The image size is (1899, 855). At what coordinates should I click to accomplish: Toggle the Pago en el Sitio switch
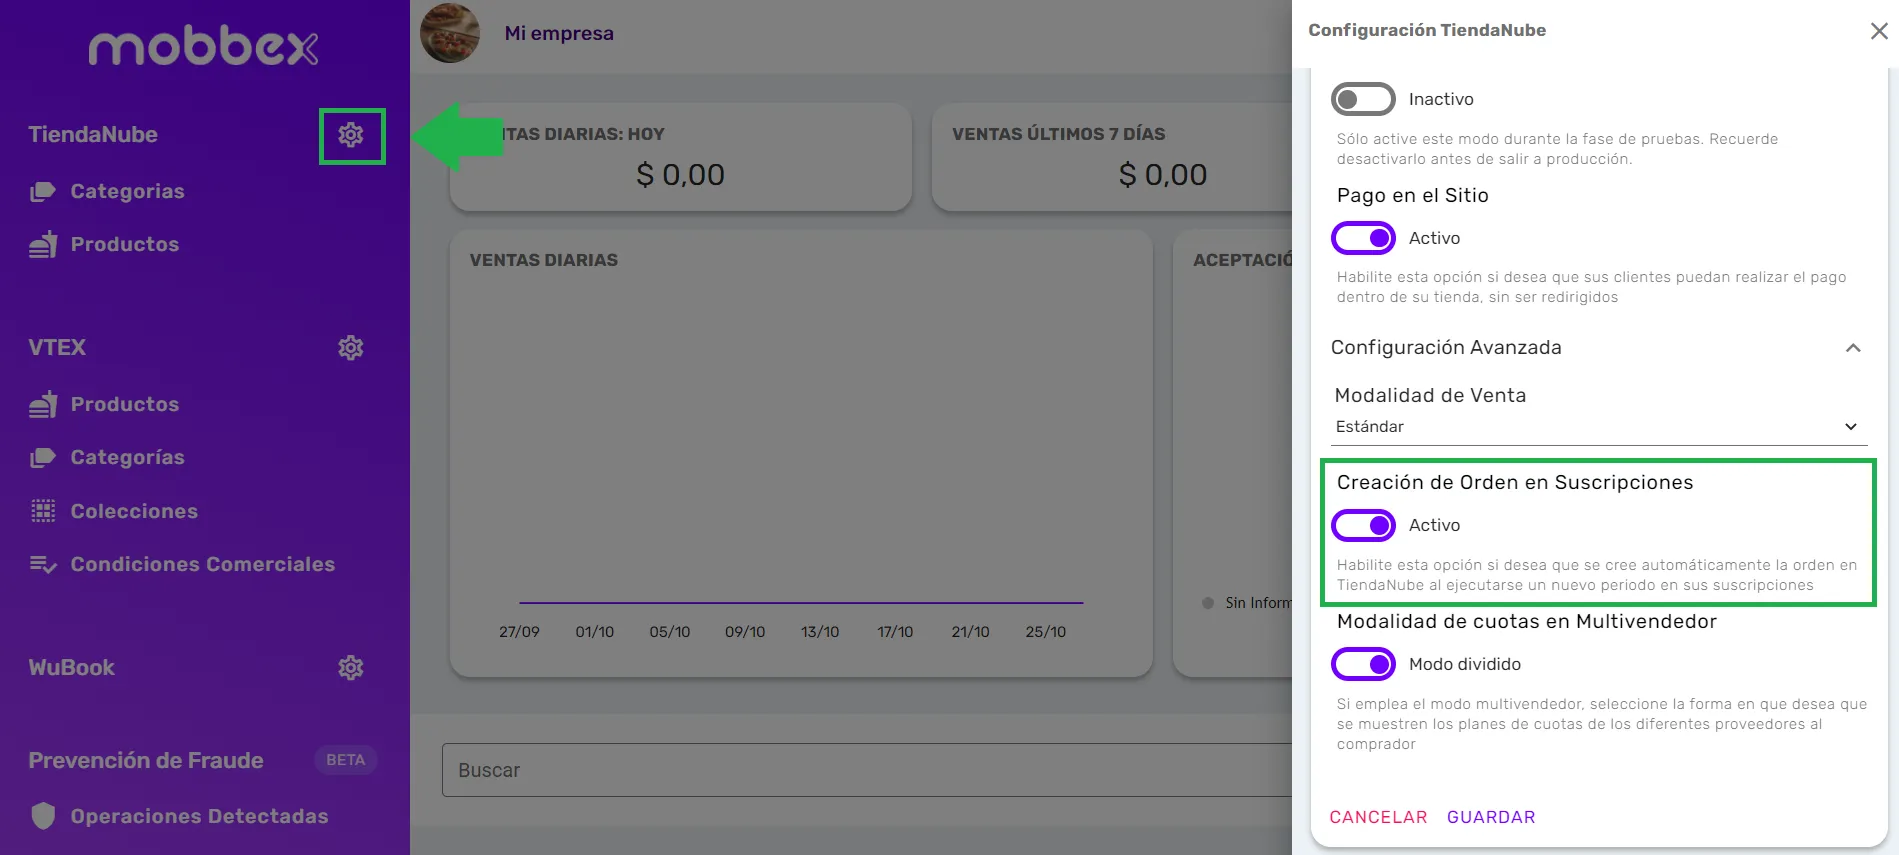[x=1363, y=238]
